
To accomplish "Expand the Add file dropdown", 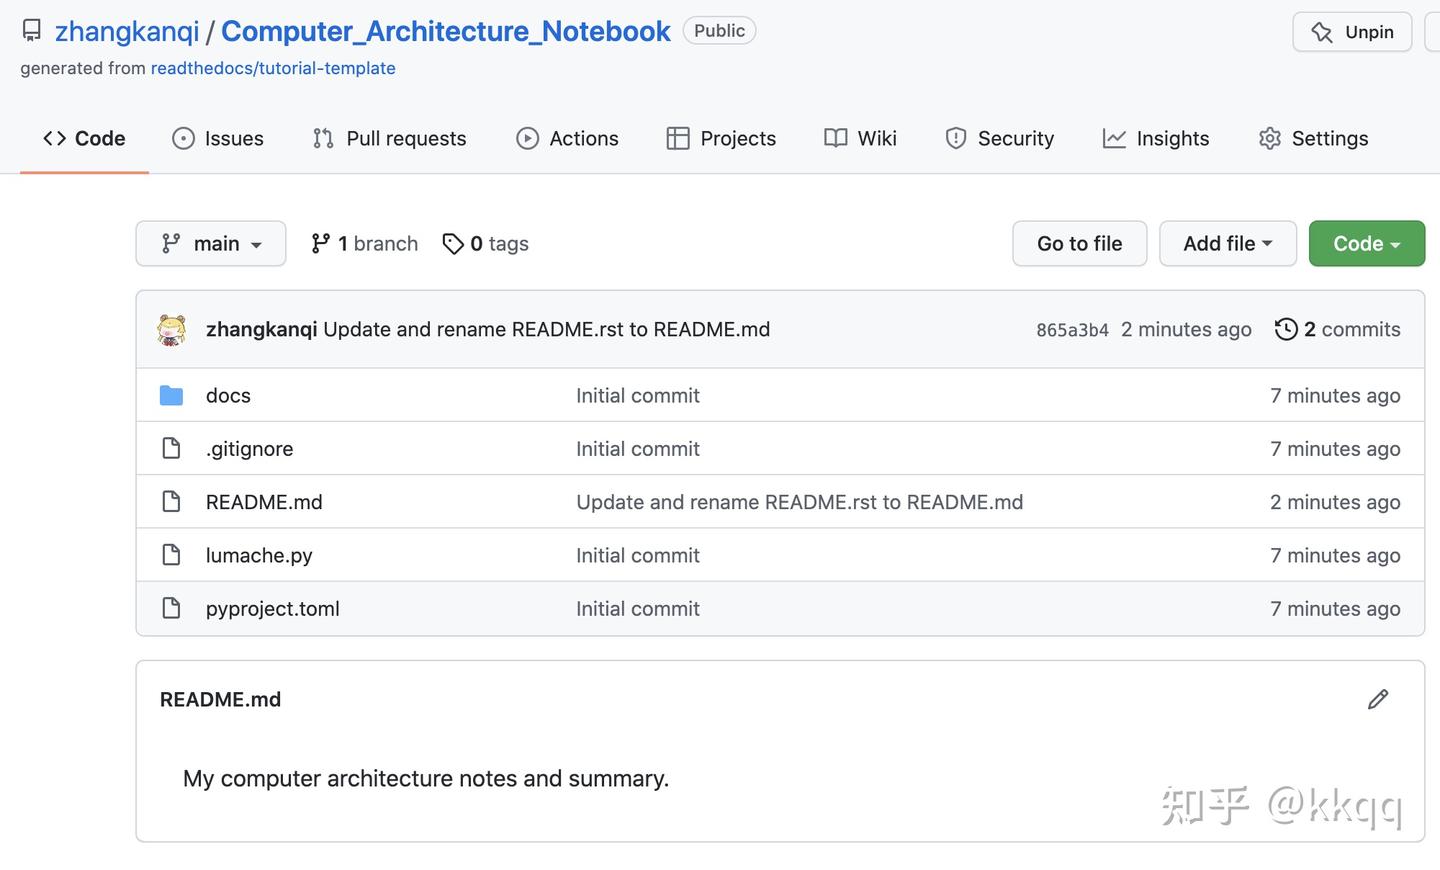I will 1227,243.
